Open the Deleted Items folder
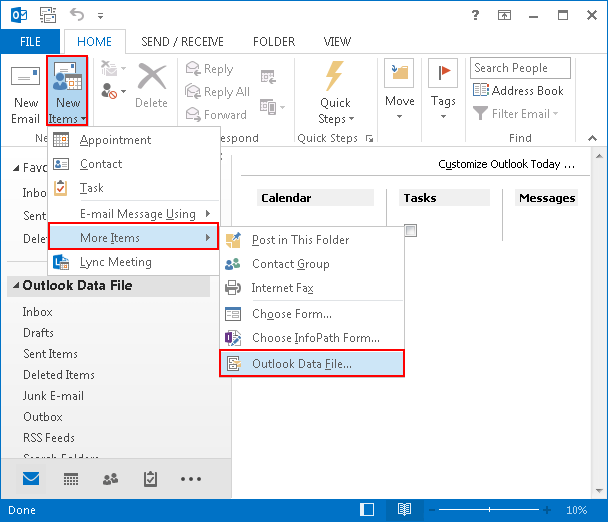 click(x=59, y=375)
